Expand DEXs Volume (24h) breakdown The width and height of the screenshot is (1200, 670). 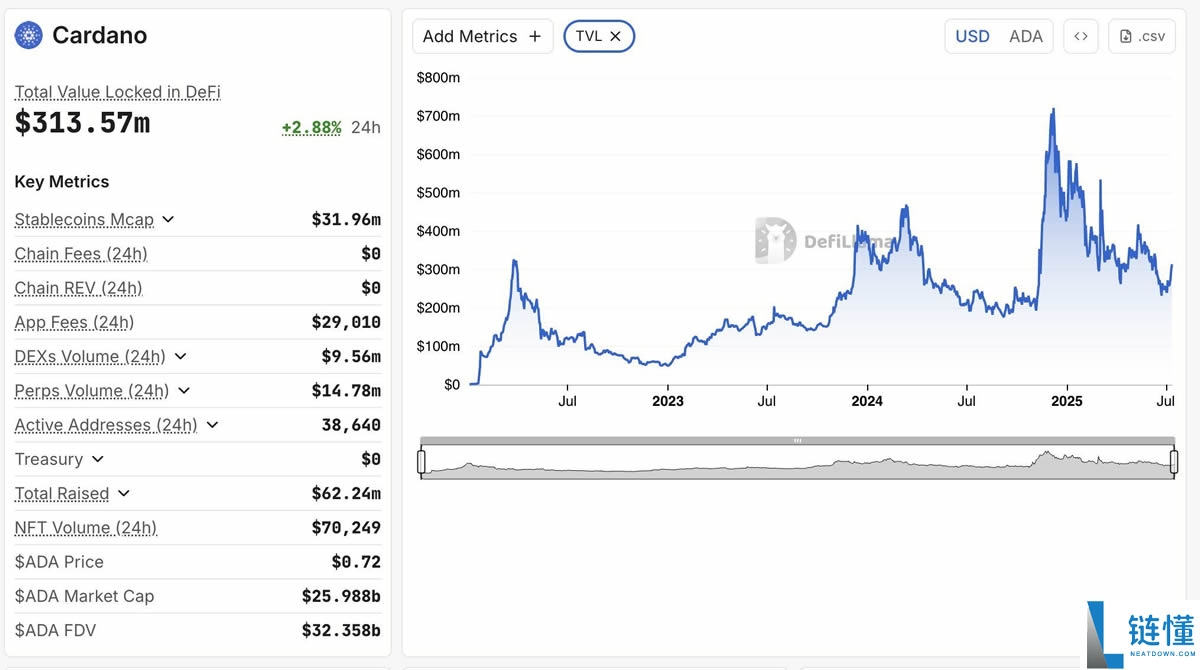click(x=180, y=357)
